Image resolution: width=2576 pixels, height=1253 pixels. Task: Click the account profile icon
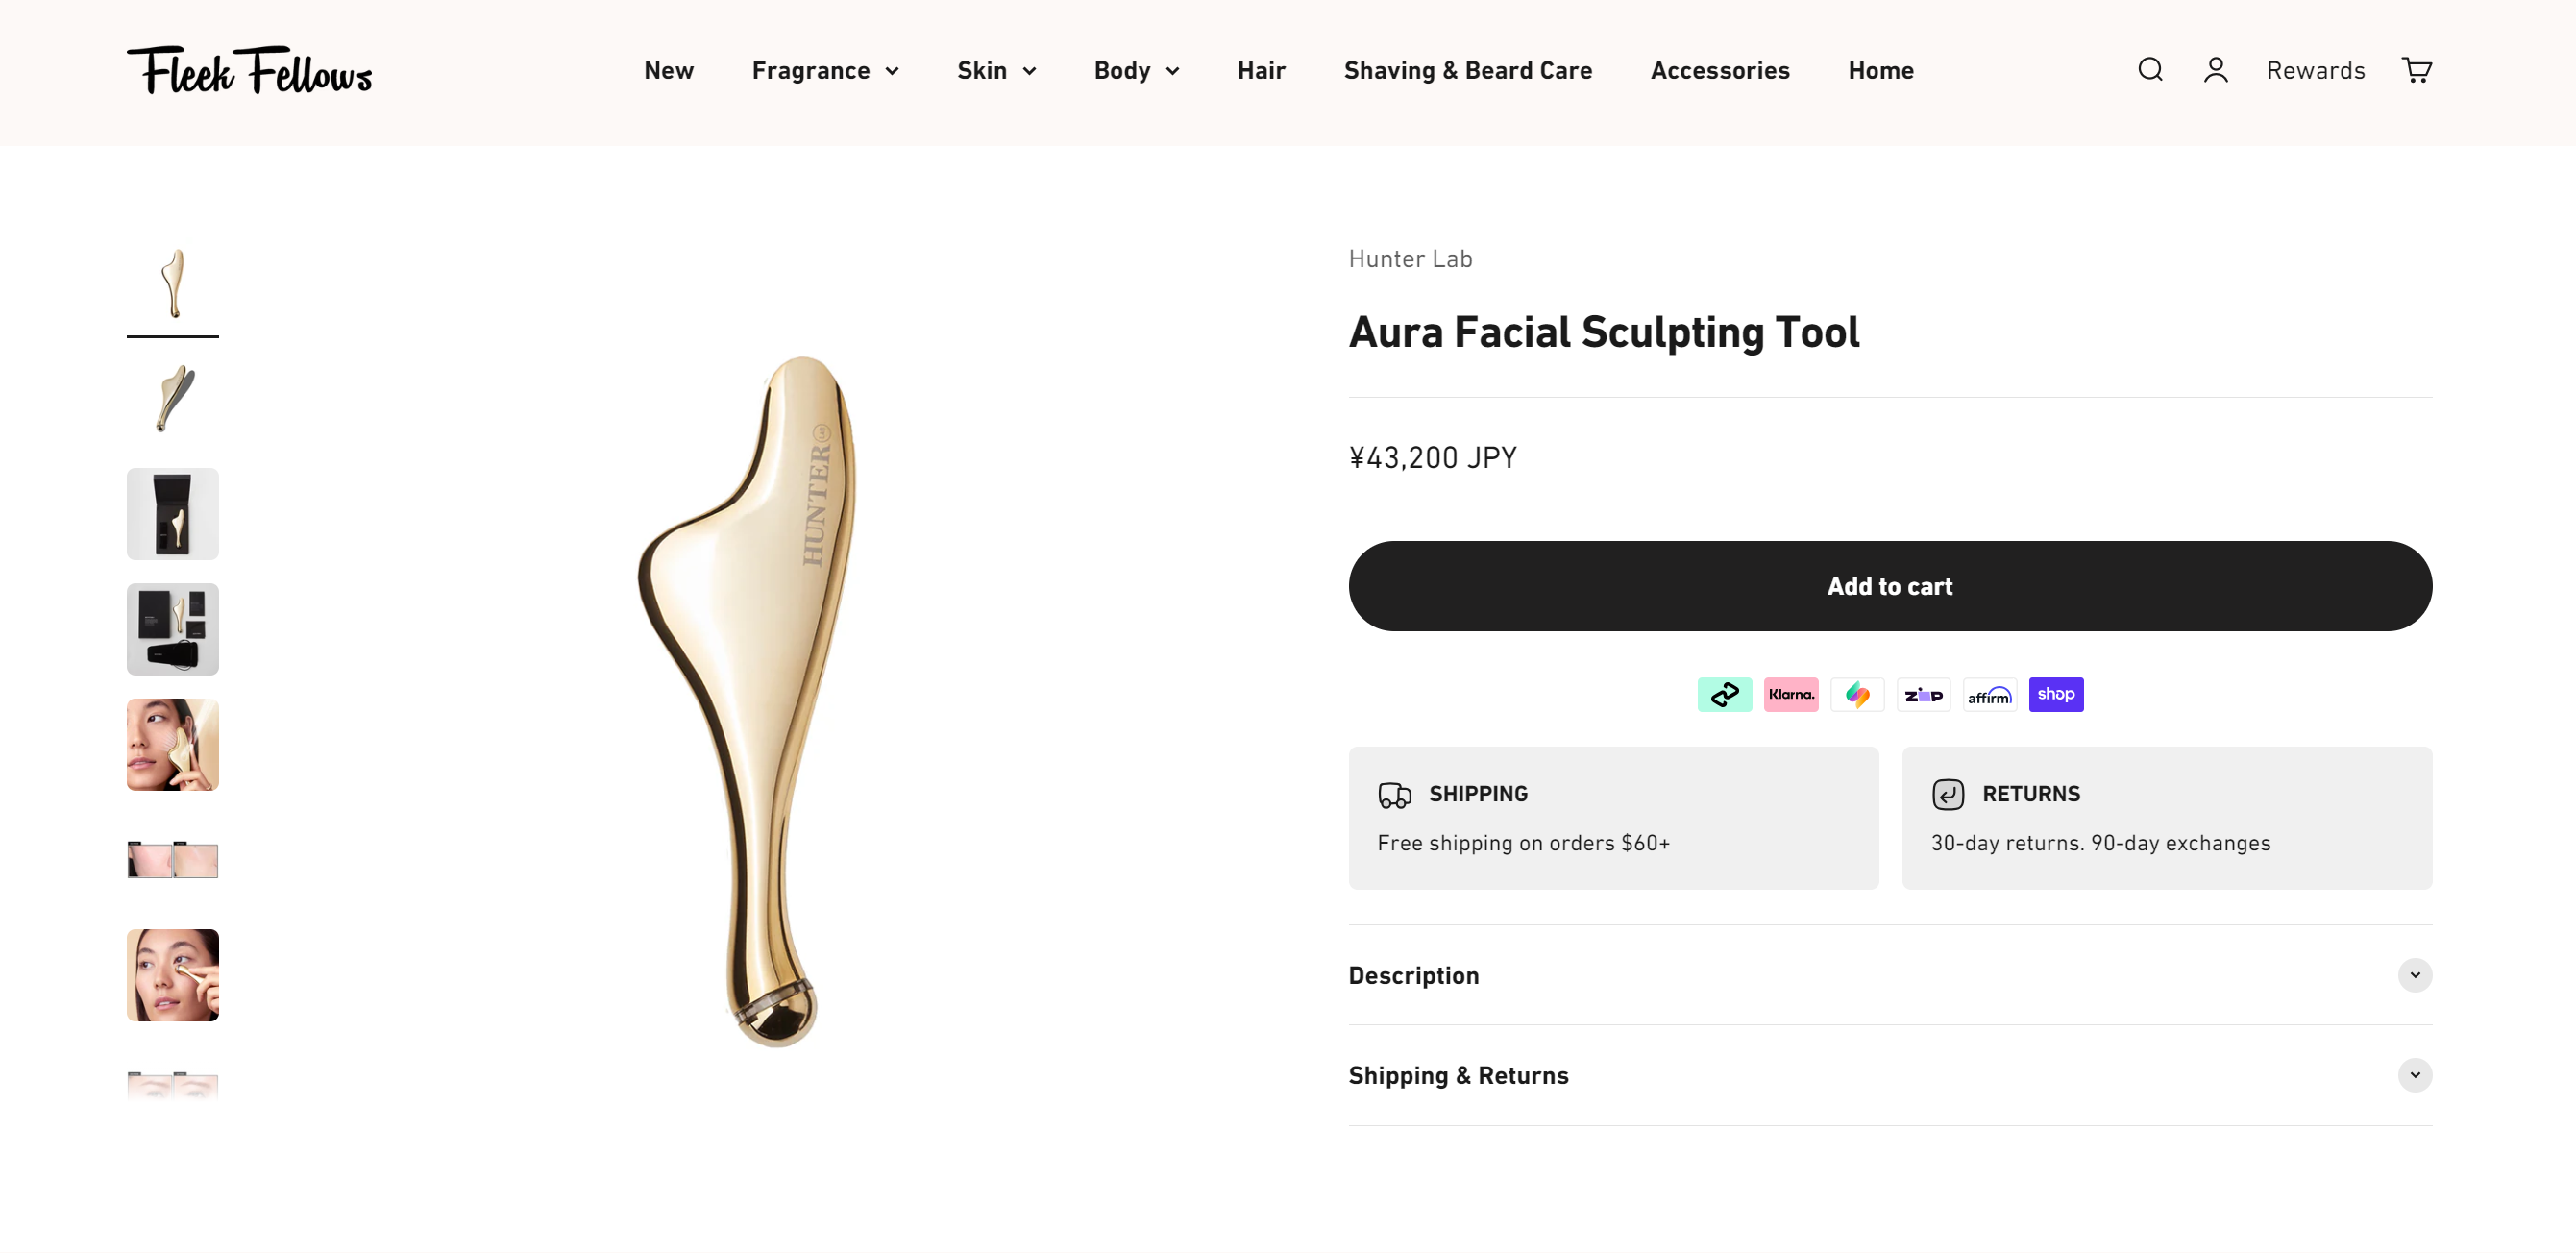(x=2216, y=70)
